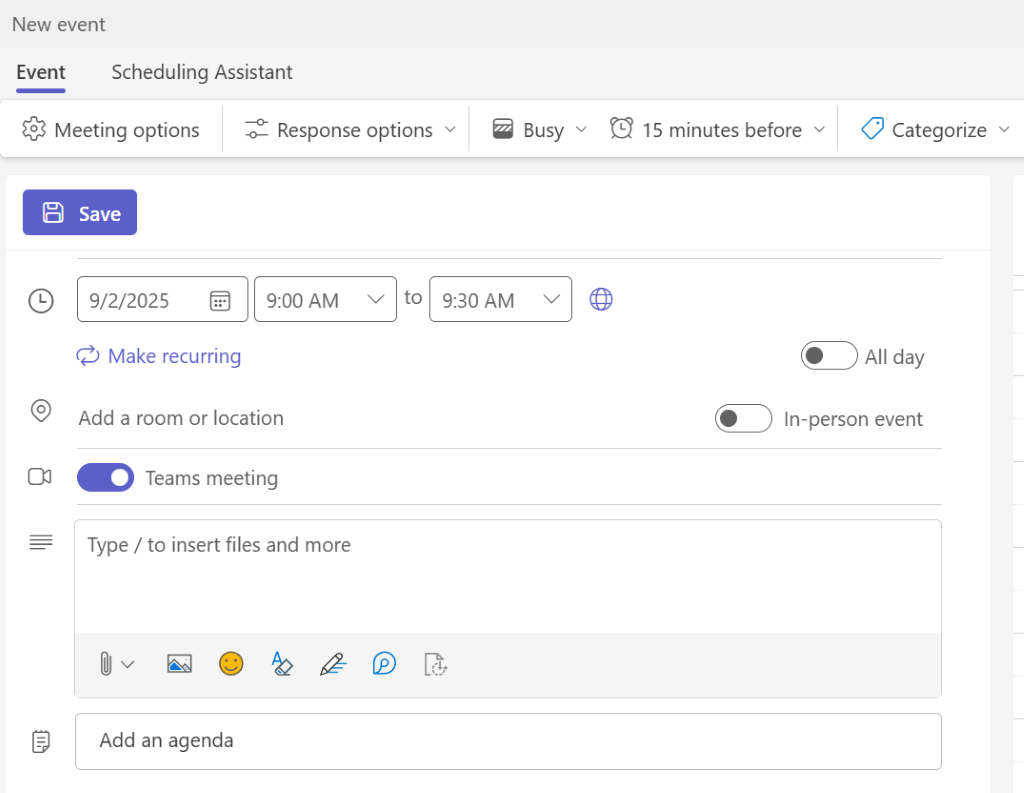Open the time zone globe icon

click(601, 299)
